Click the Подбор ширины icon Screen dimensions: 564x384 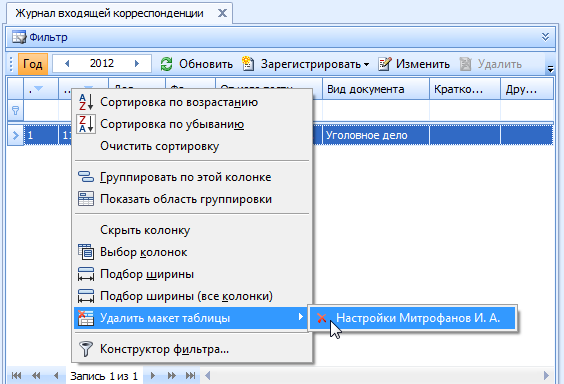click(86, 274)
